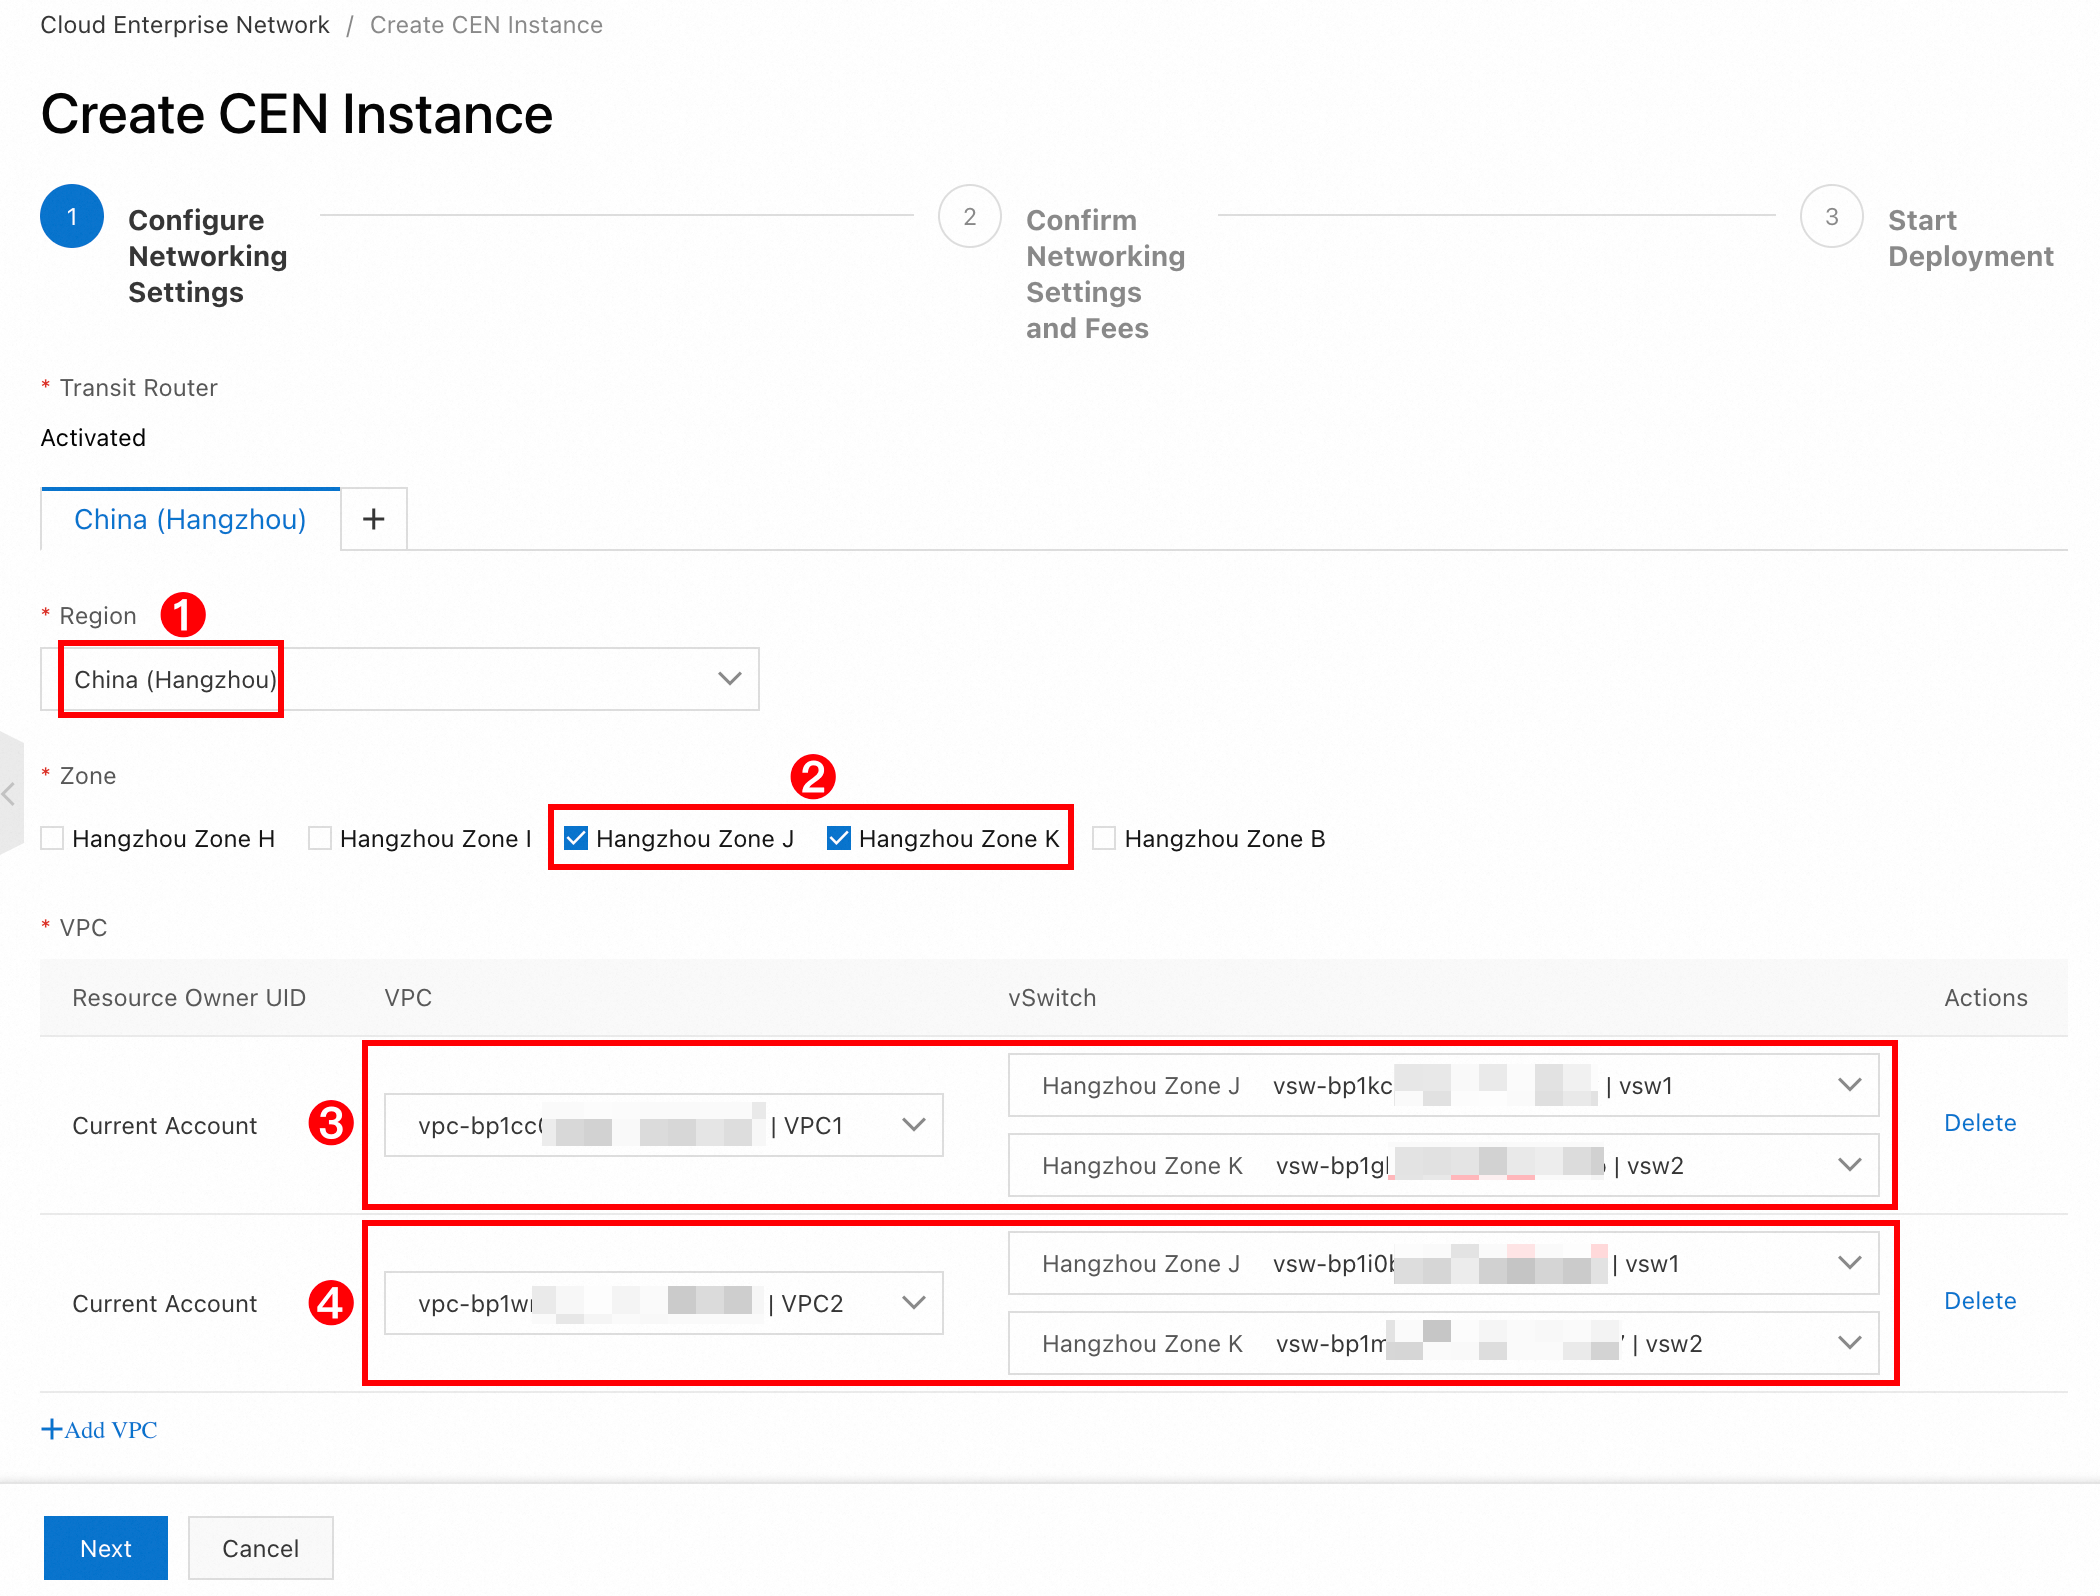Click the Add VPC link
Screen dimensions: 2100x1596
pos(100,1429)
